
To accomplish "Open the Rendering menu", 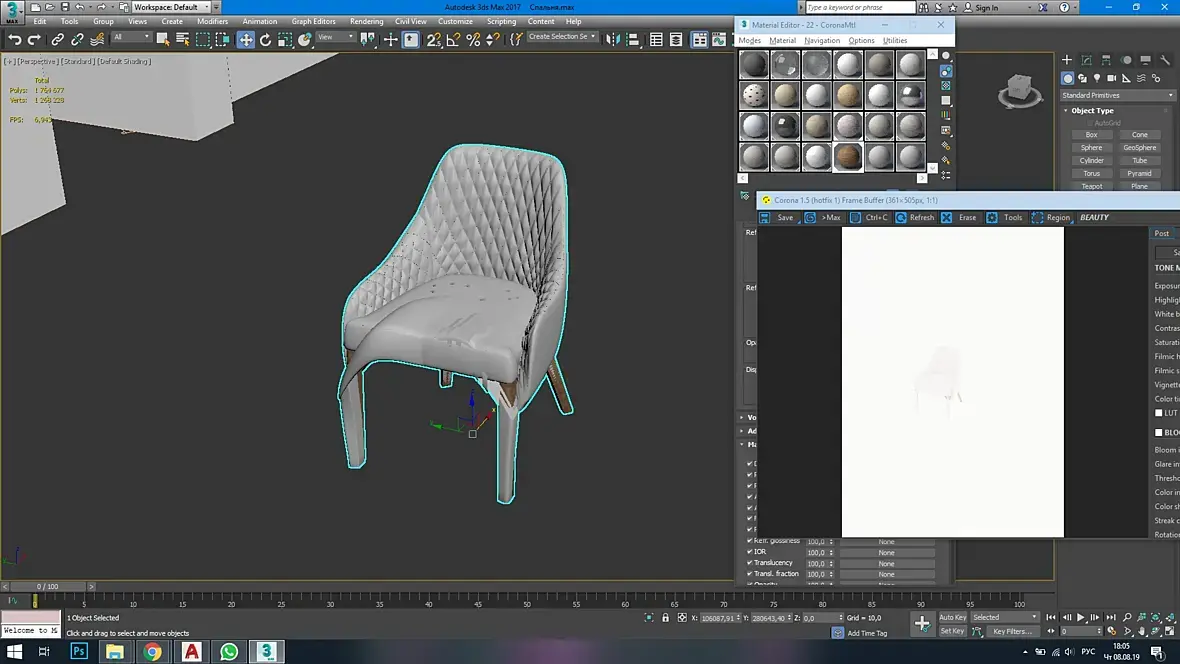I will click(366, 21).
